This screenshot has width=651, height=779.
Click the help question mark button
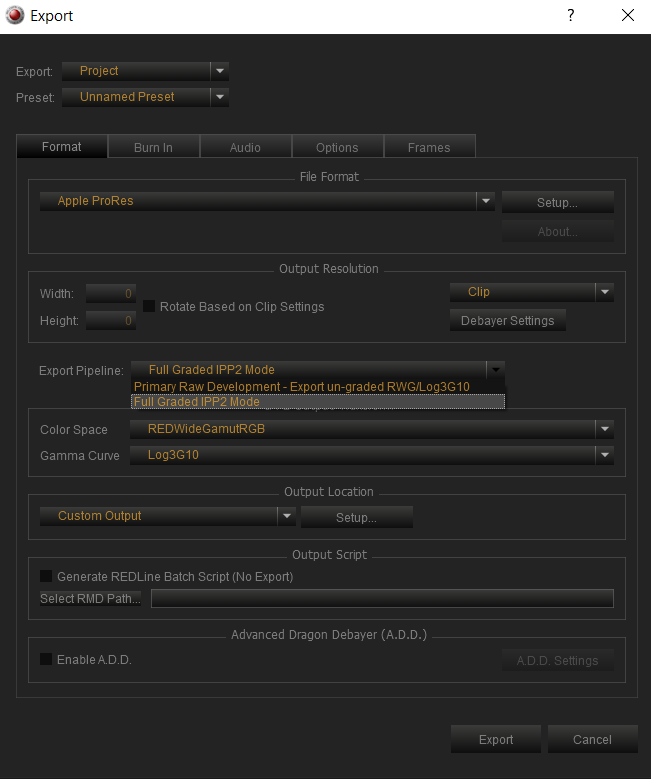pyautogui.click(x=571, y=15)
